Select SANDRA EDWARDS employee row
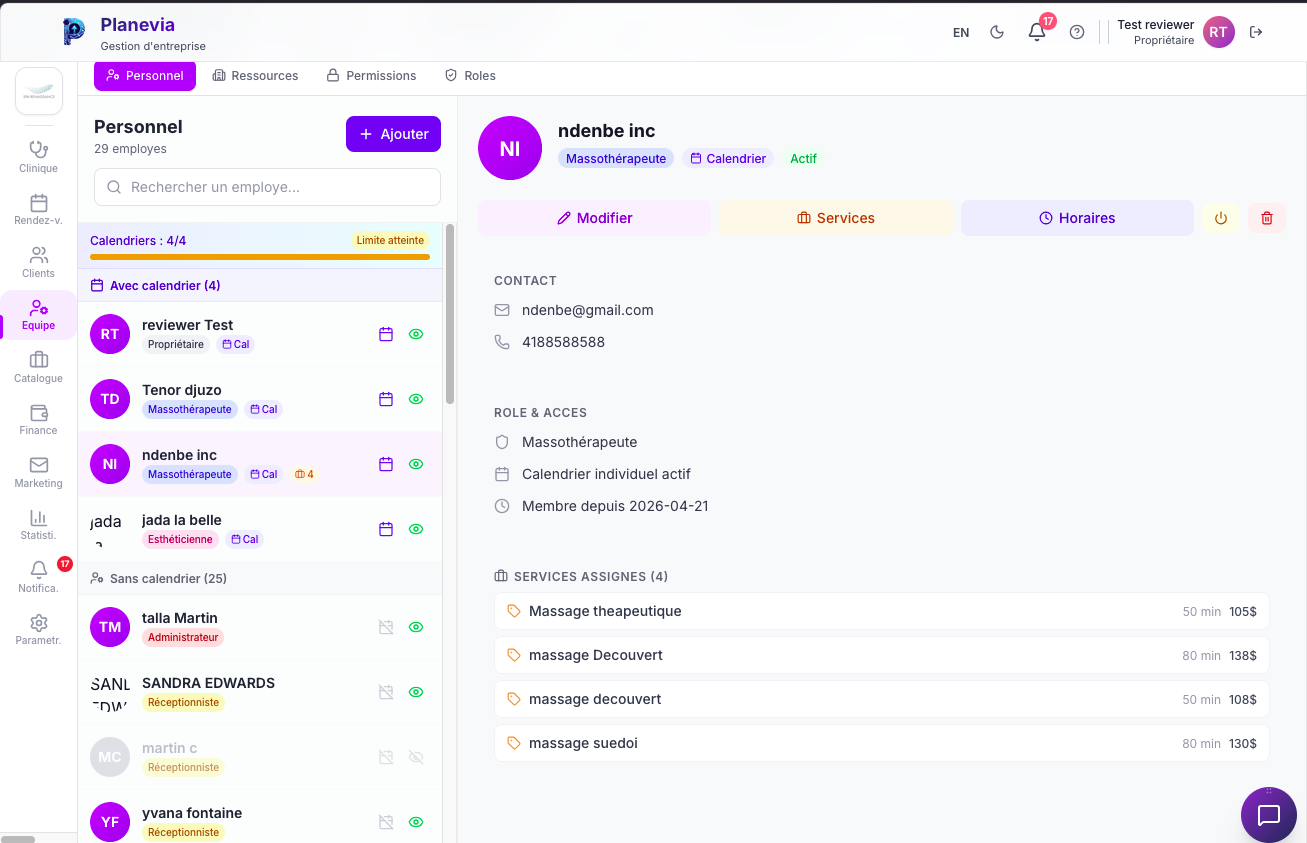Screen dimensions: 1307x843 click(260, 692)
